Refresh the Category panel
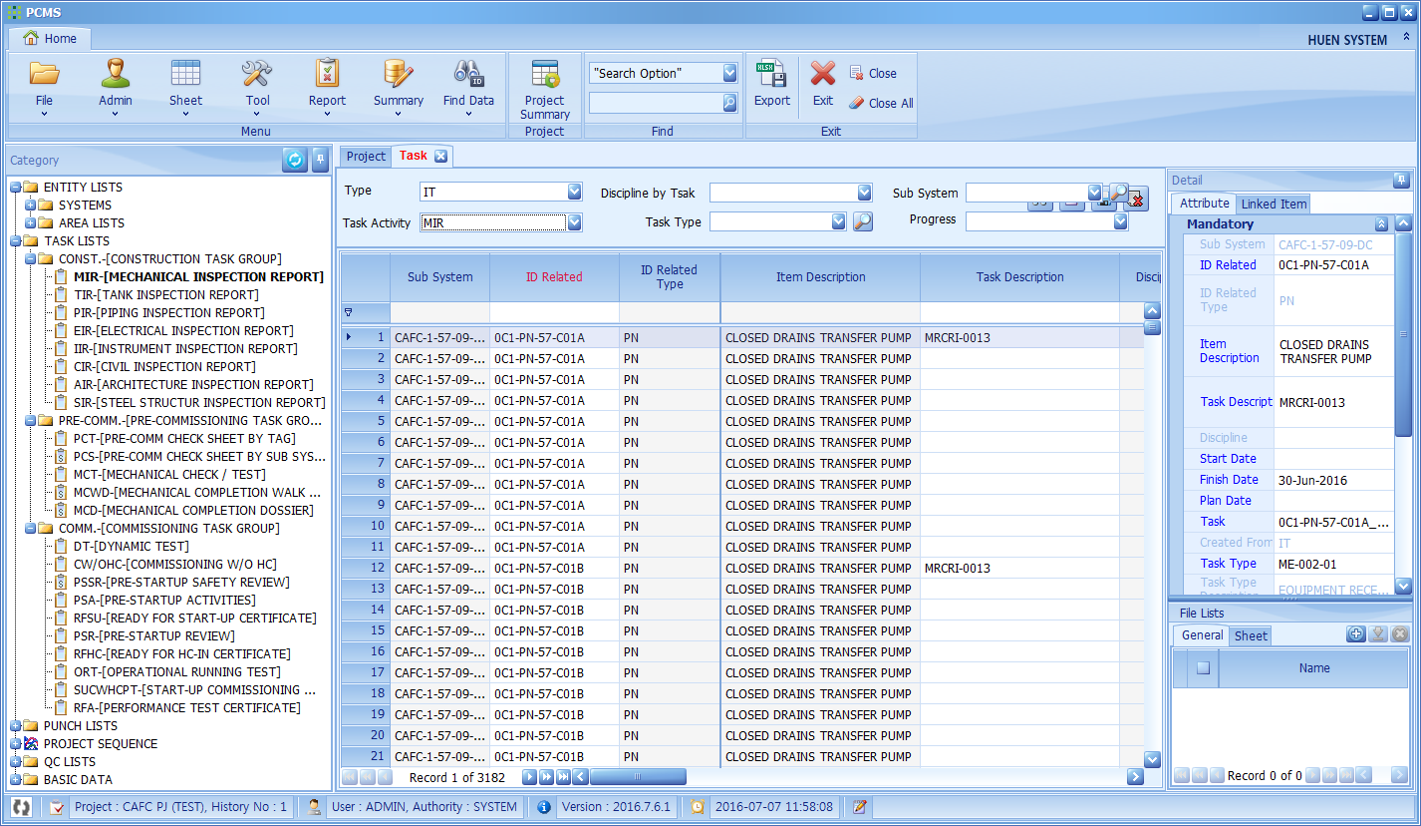The height and width of the screenshot is (826, 1421). (x=295, y=160)
